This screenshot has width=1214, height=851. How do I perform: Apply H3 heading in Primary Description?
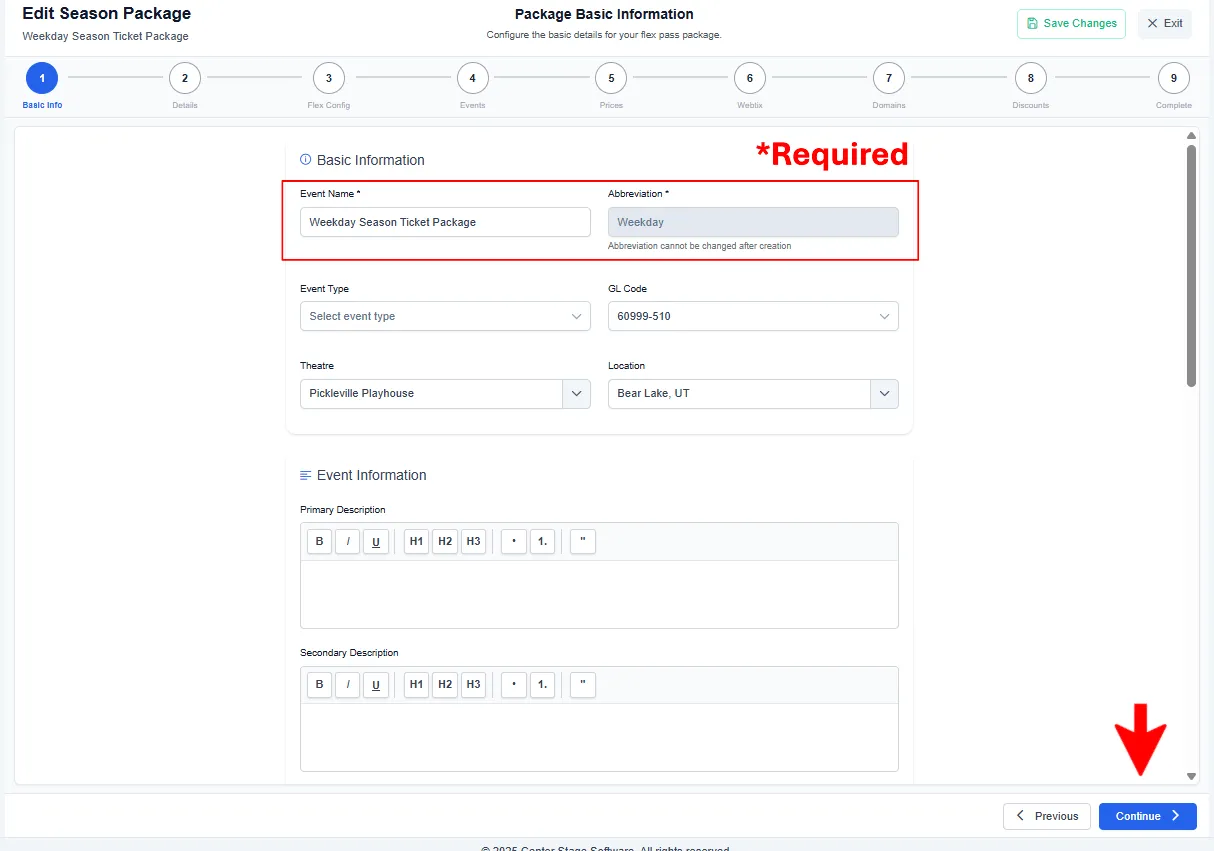coord(474,542)
